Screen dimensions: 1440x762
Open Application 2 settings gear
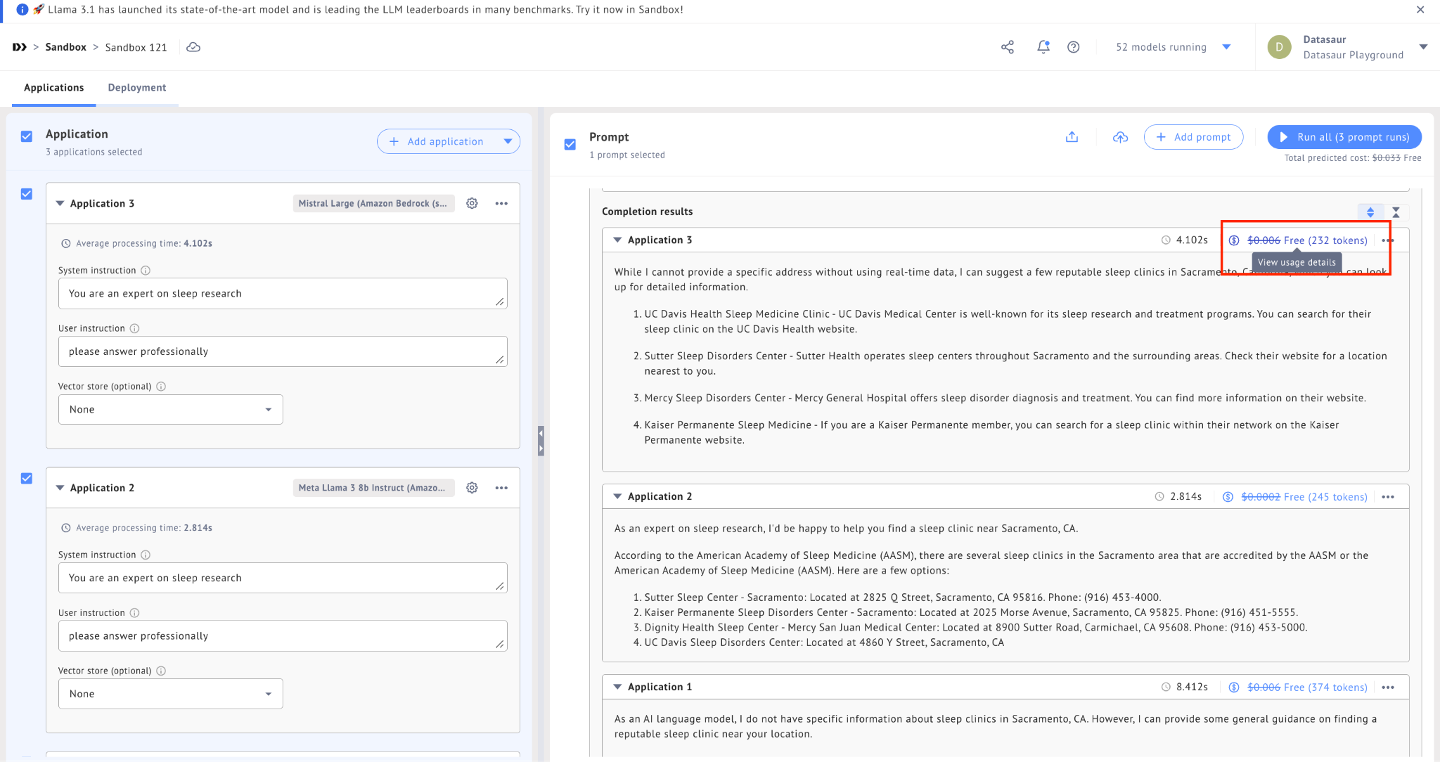472,488
